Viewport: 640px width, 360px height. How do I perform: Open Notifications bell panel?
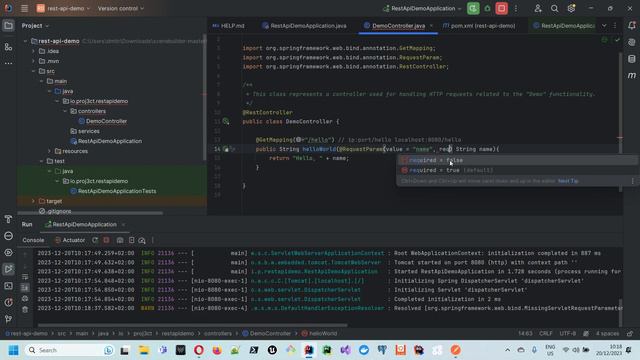[632, 25]
